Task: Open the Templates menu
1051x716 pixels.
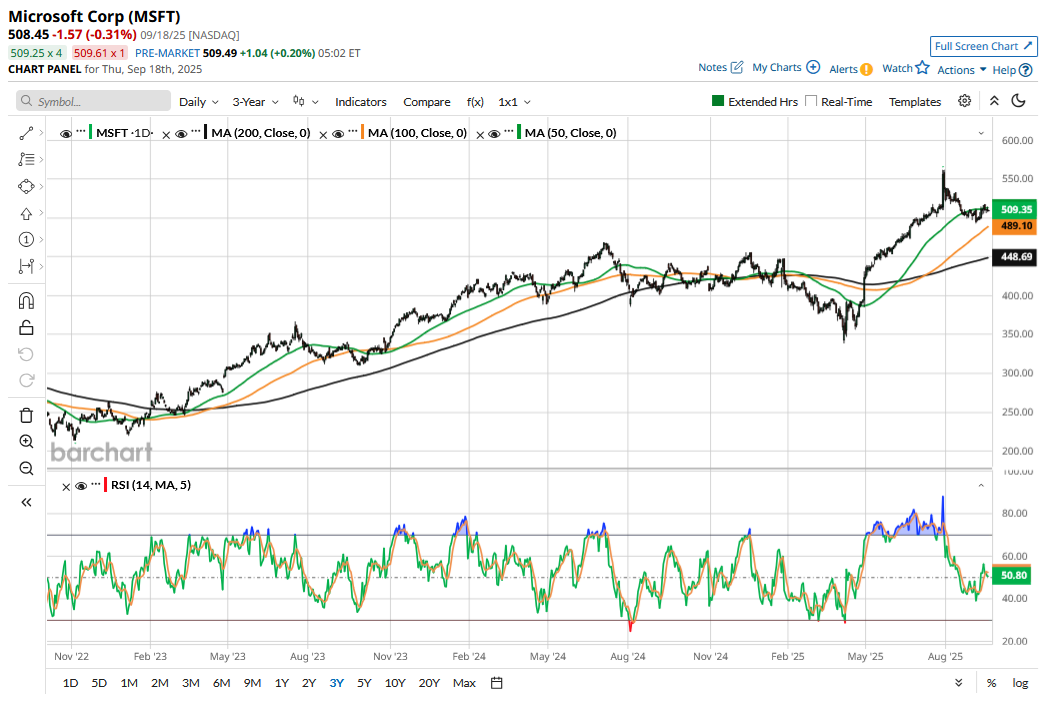Action: (915, 102)
